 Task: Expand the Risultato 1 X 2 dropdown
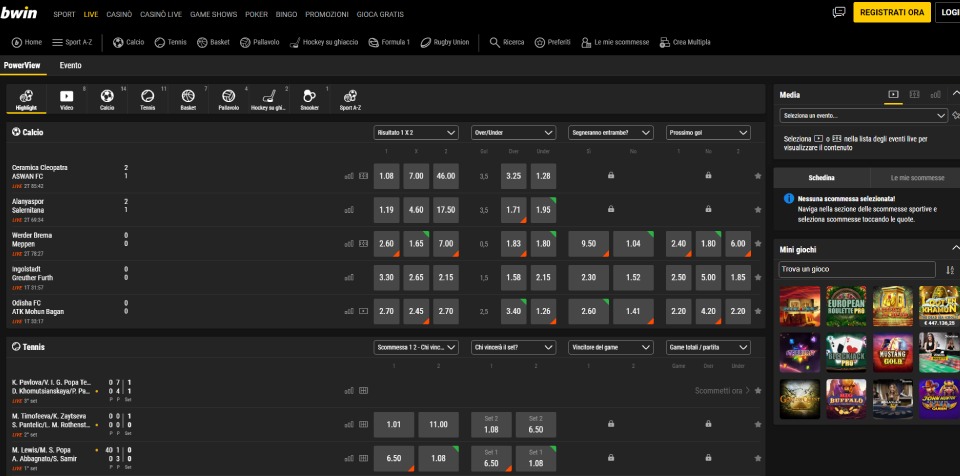tap(416, 132)
